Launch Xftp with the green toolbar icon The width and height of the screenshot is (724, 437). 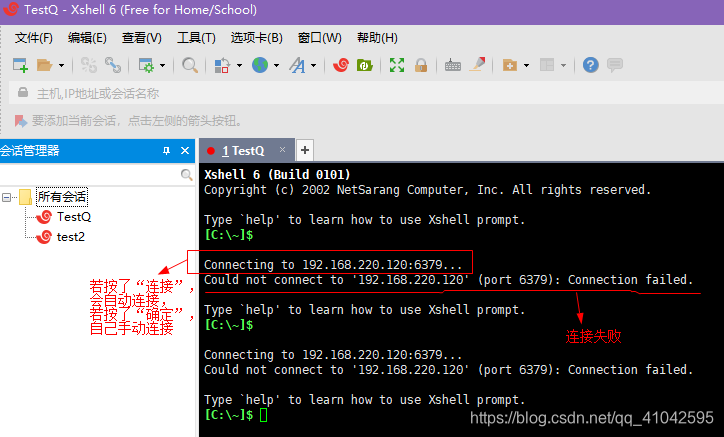coord(364,65)
